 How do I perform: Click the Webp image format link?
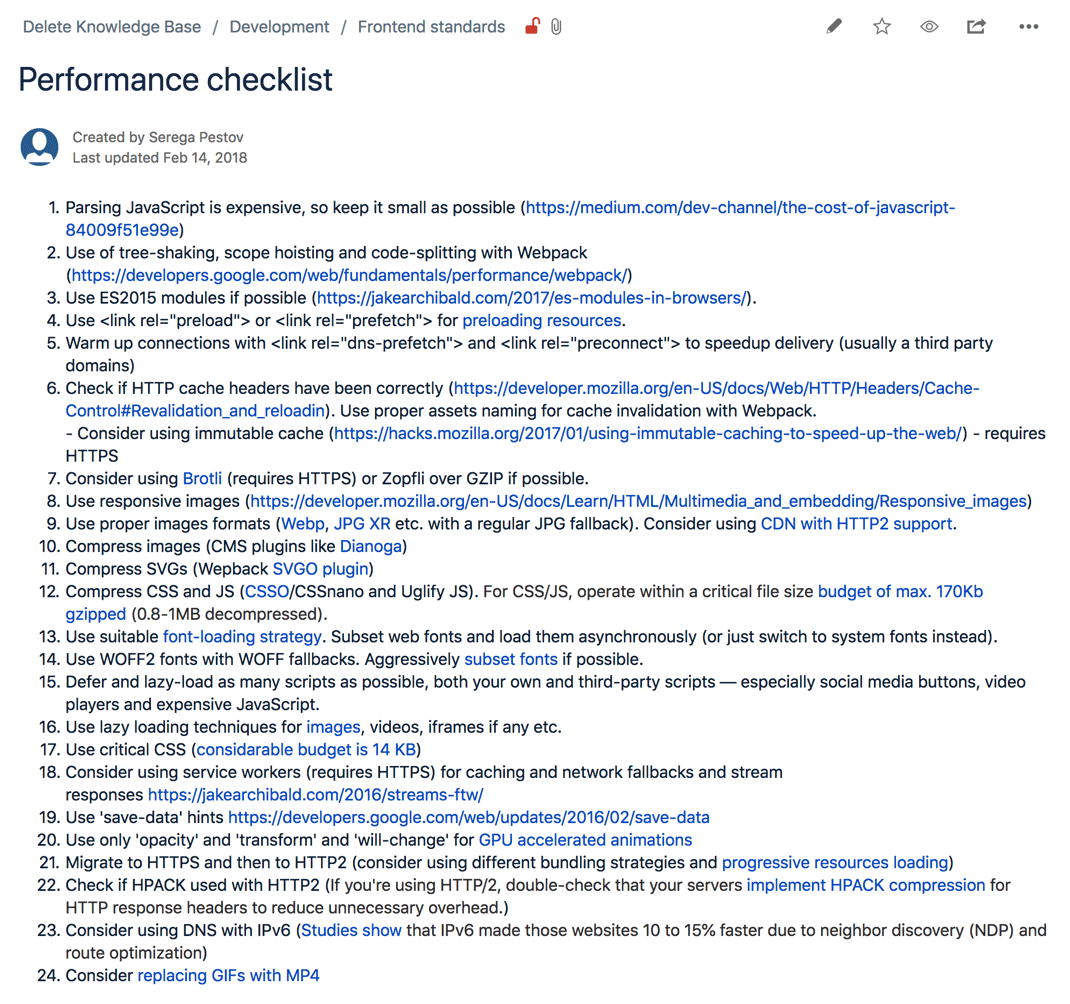[x=302, y=523]
